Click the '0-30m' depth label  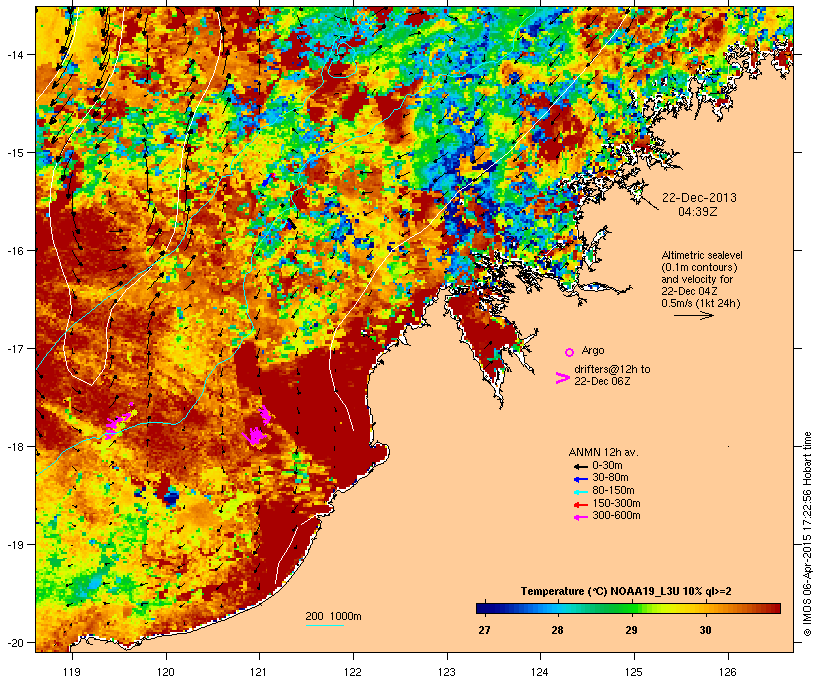pyautogui.click(x=607, y=466)
